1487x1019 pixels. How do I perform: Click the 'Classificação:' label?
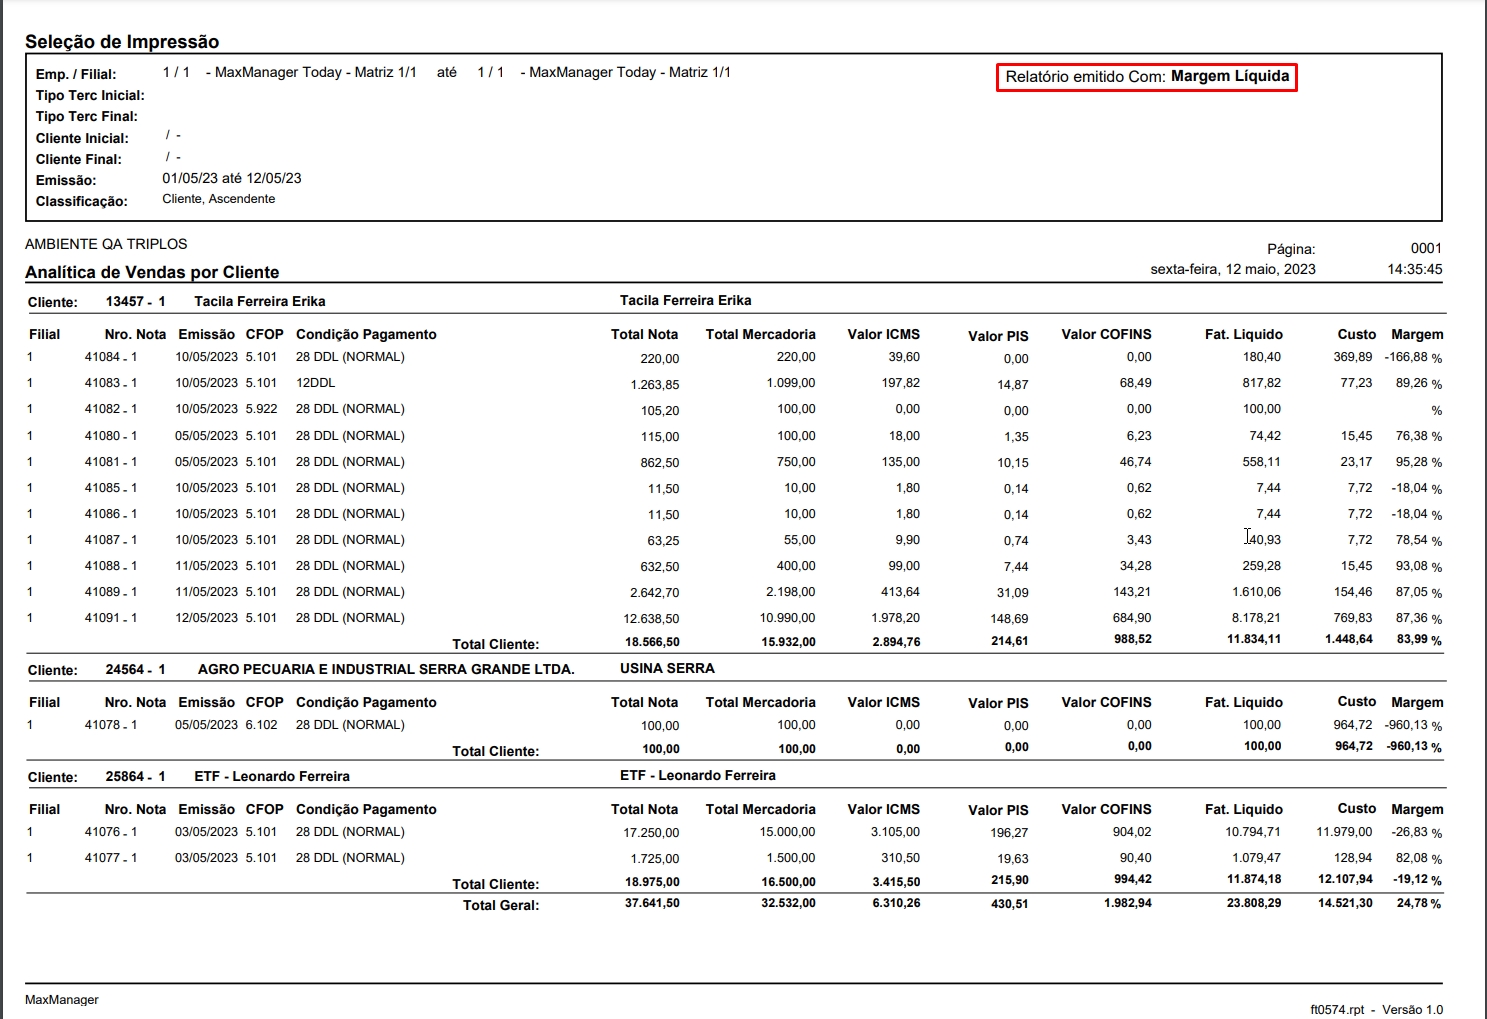click(82, 201)
